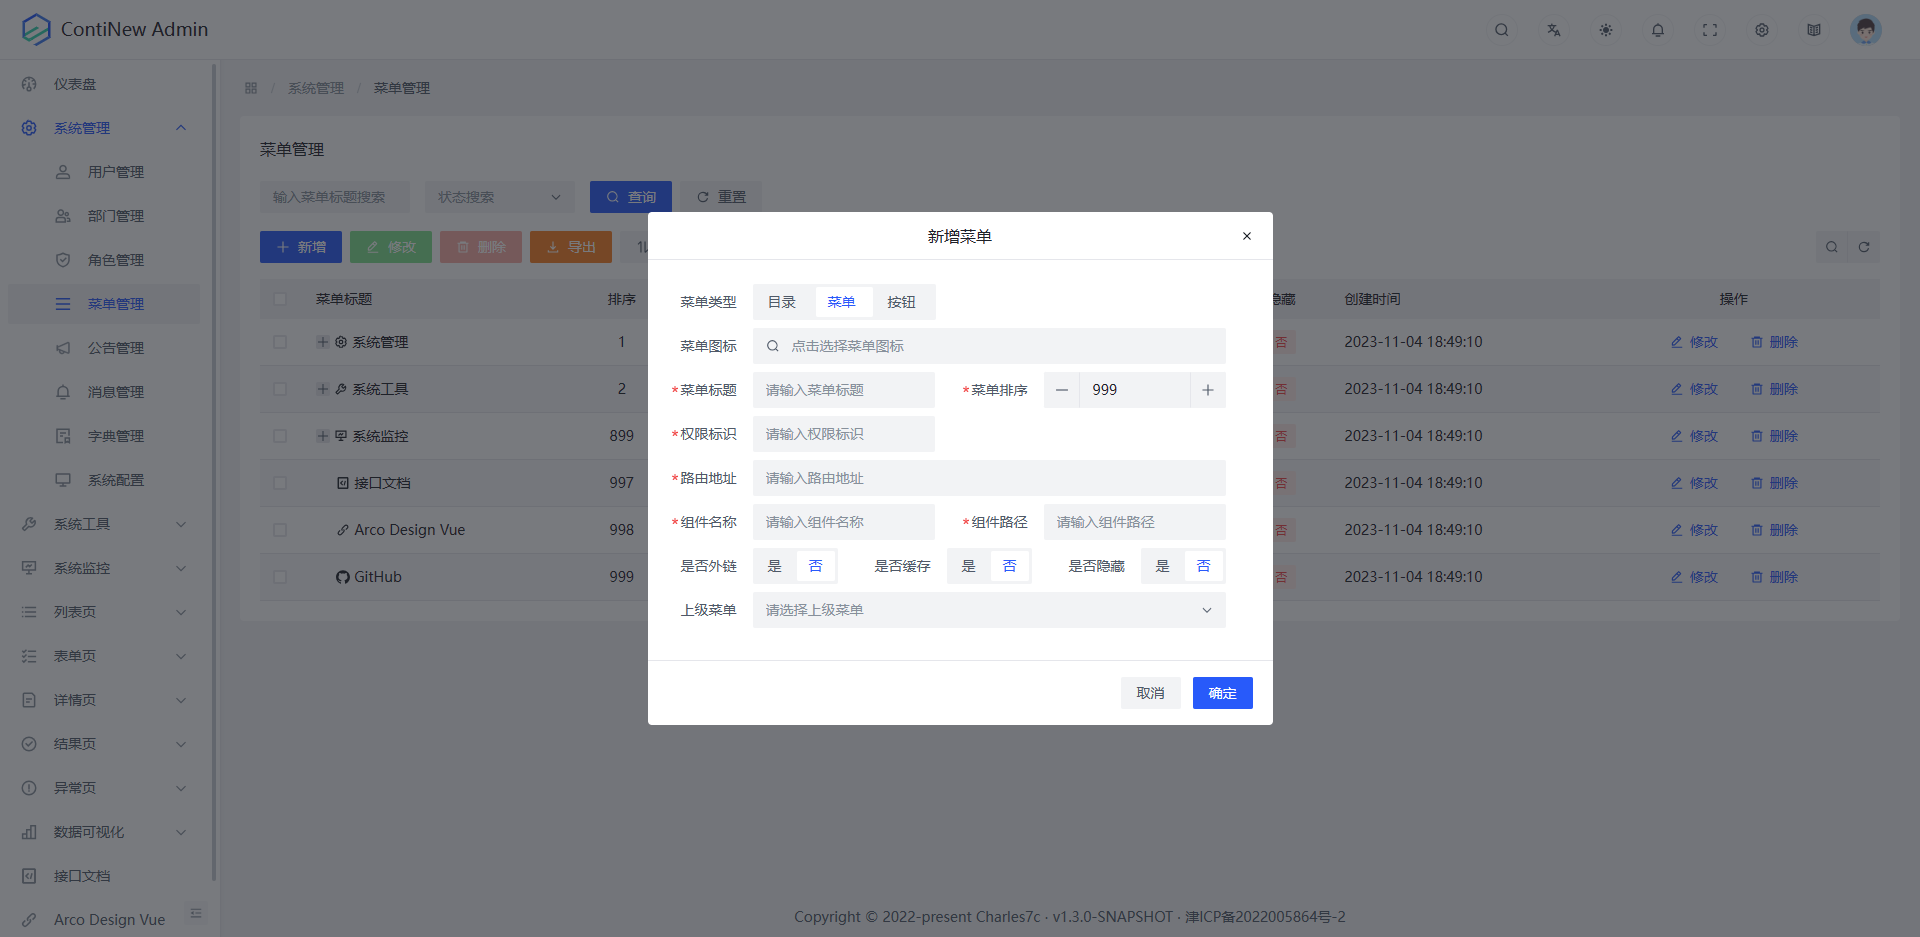Switch menu type to 目录
The height and width of the screenshot is (937, 1920).
(x=782, y=302)
